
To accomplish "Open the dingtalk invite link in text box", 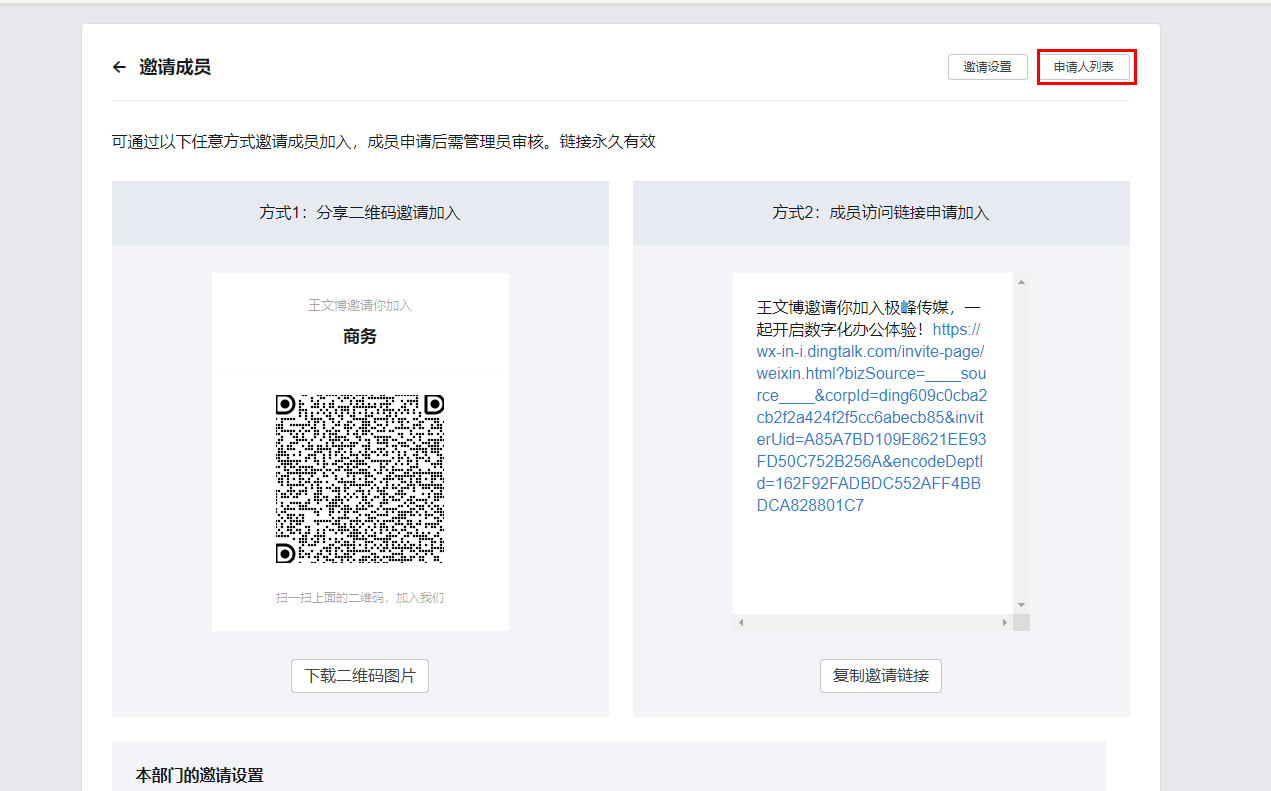I will (x=871, y=417).
